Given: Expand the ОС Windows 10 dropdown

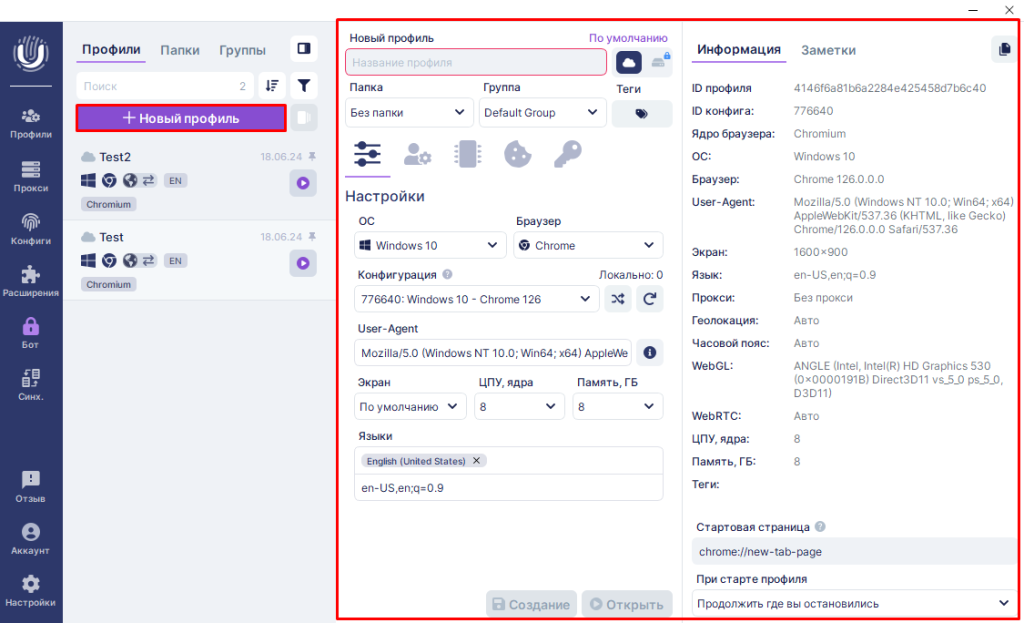Looking at the screenshot, I should click(x=430, y=245).
